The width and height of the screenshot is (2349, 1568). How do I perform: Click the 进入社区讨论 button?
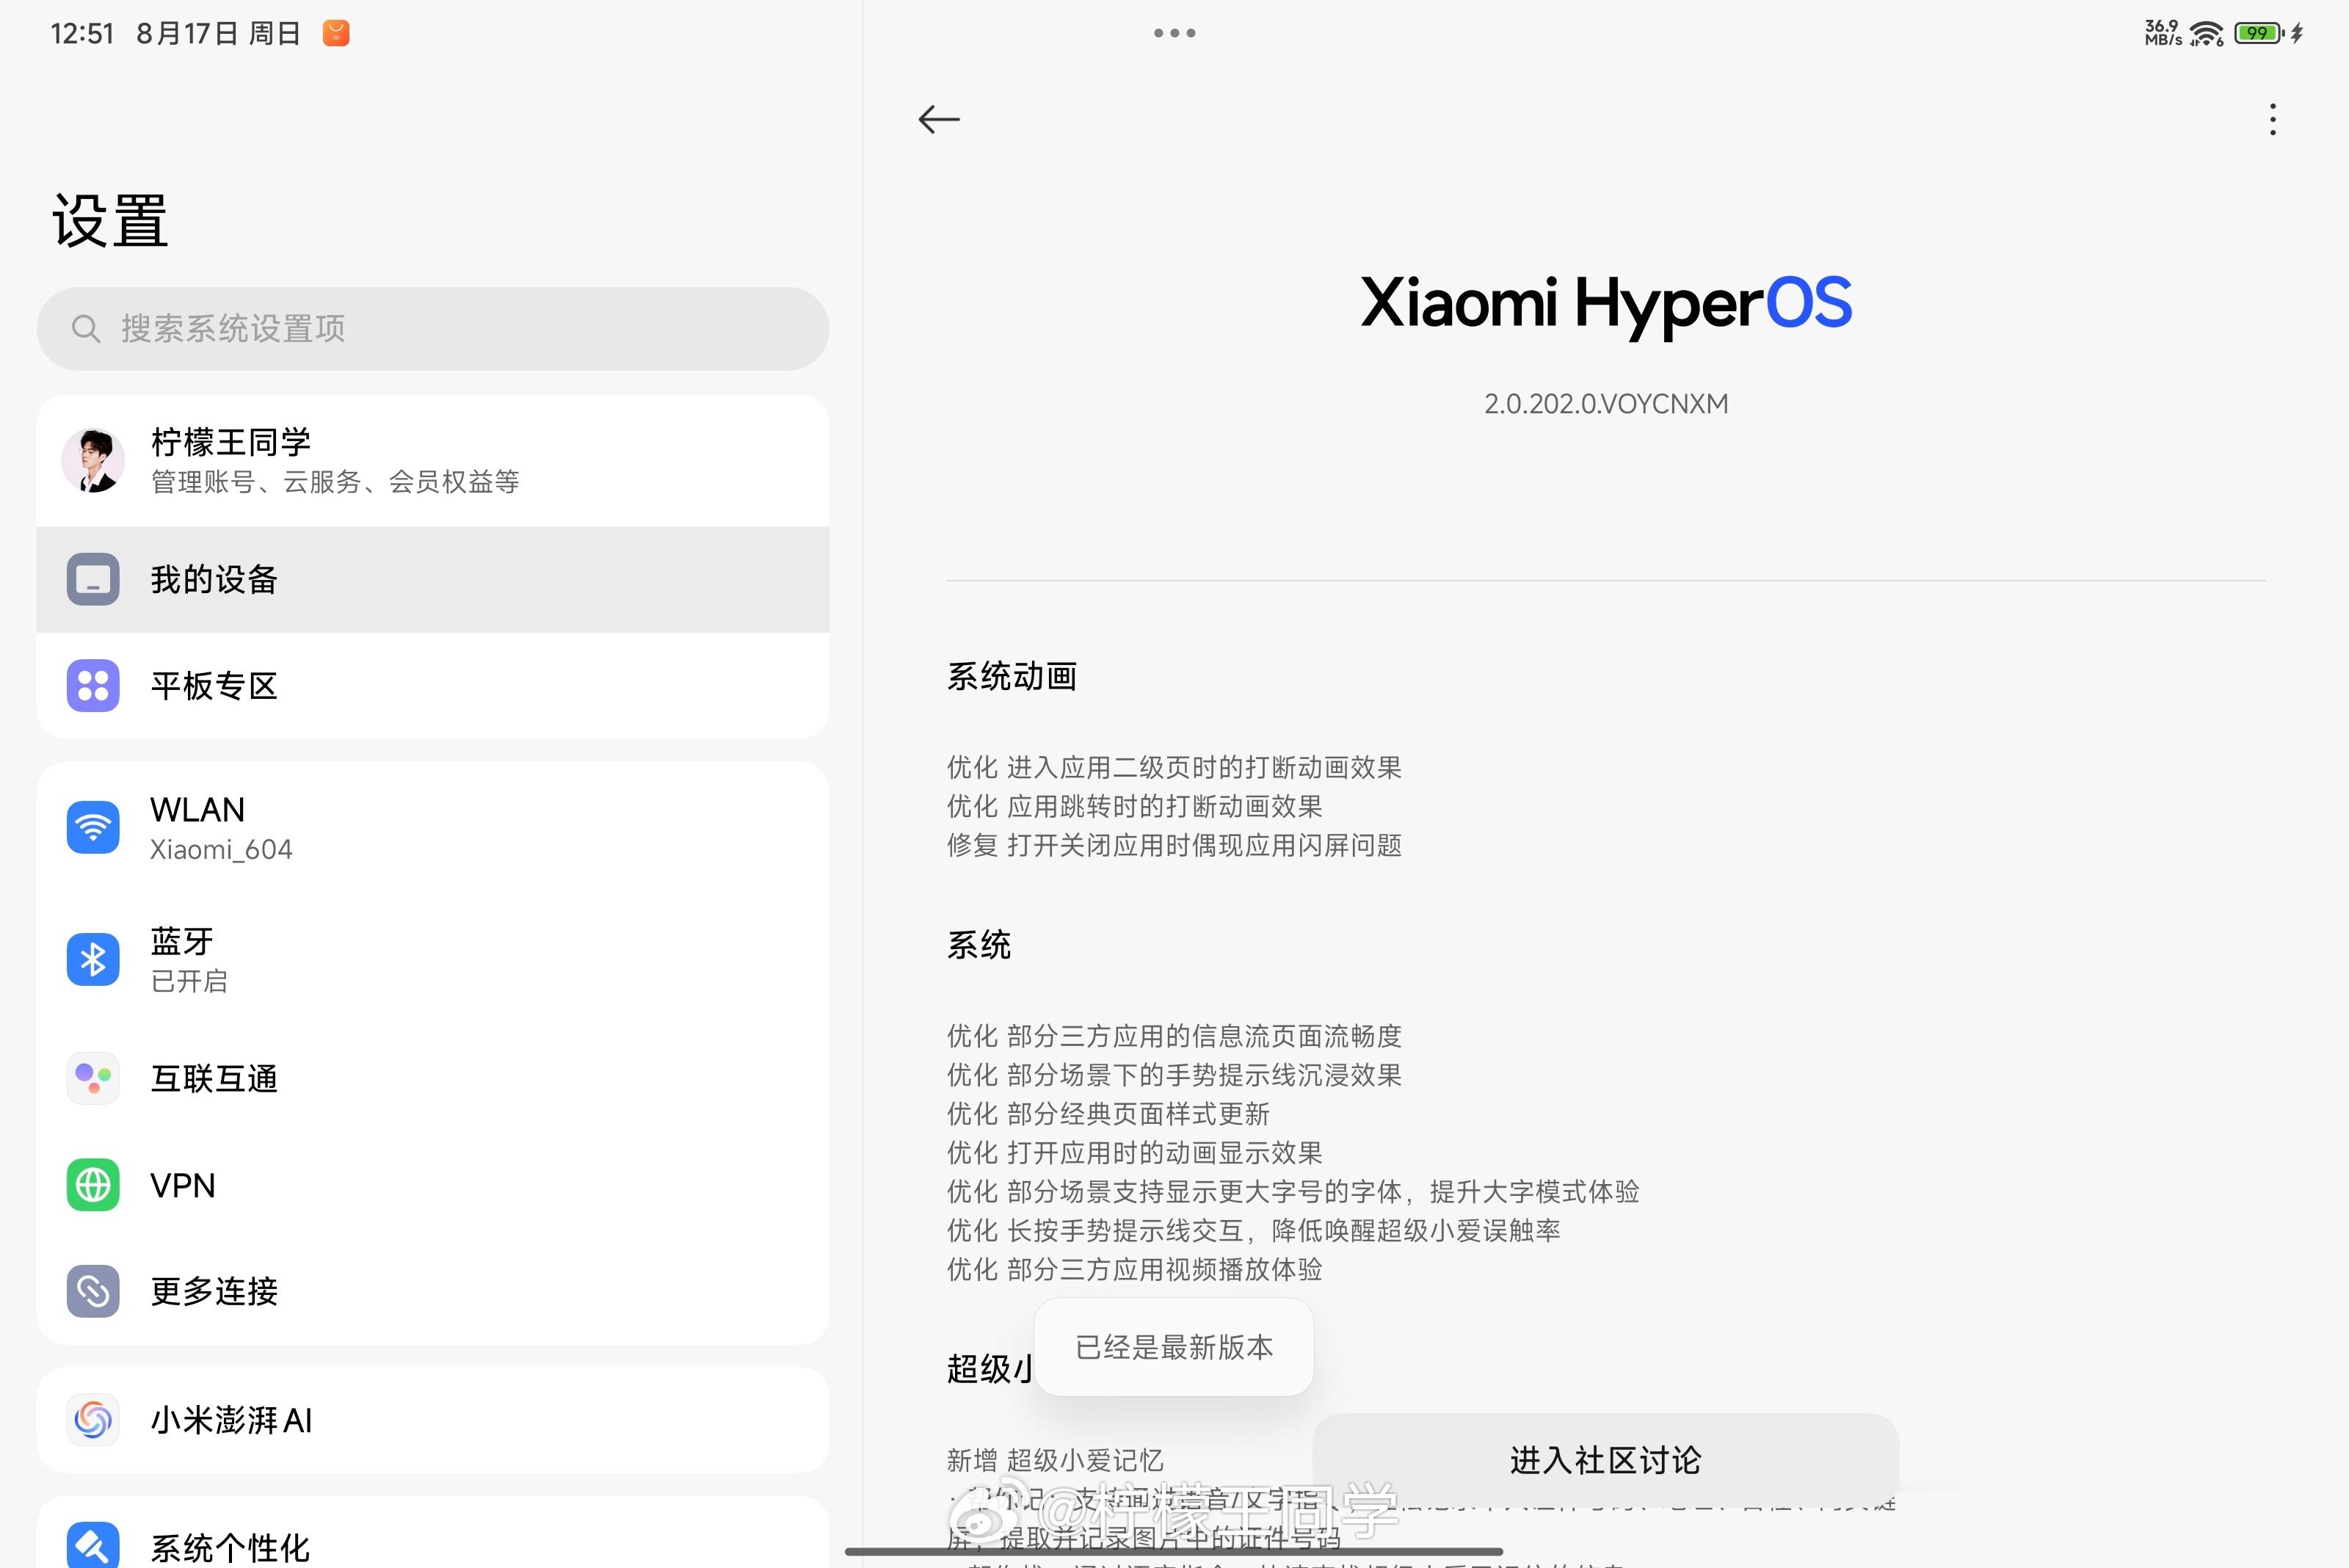pos(1605,1460)
